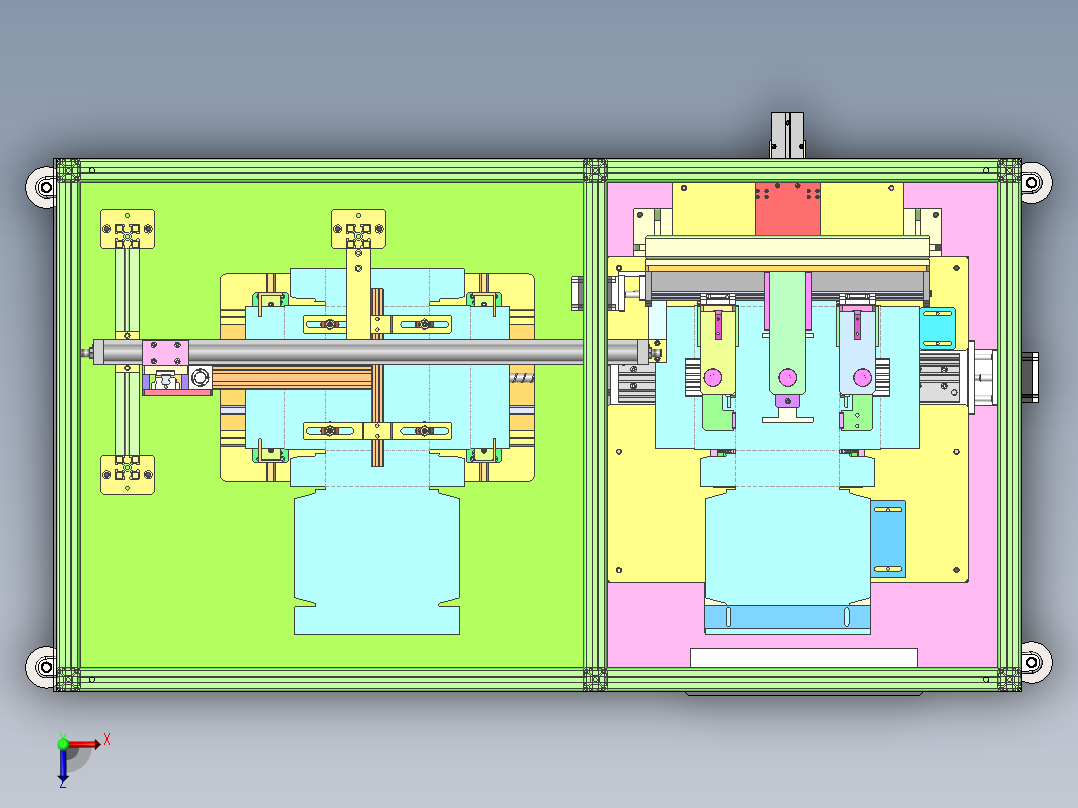Select the white T-shaped foot under center arm

[788, 414]
